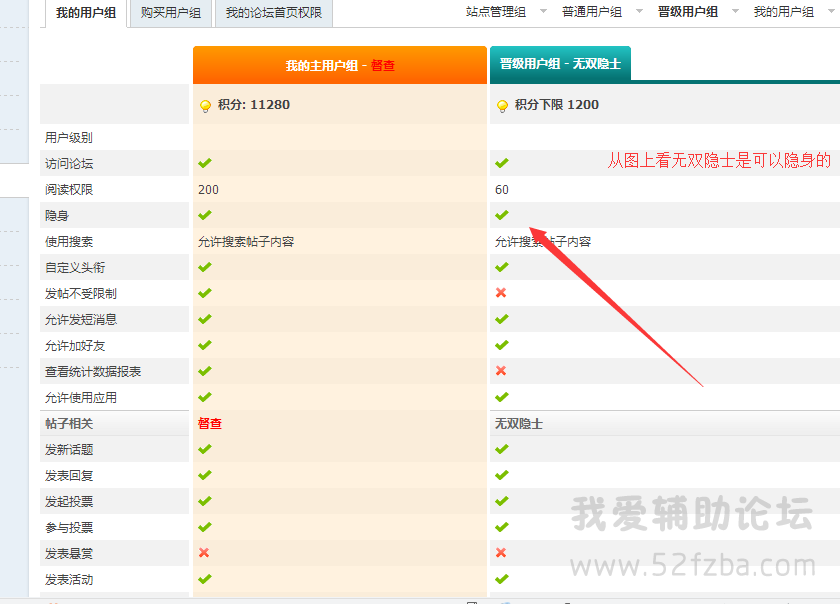
Task: Open the 我的论坛首页权限 tab
Action: (273, 12)
